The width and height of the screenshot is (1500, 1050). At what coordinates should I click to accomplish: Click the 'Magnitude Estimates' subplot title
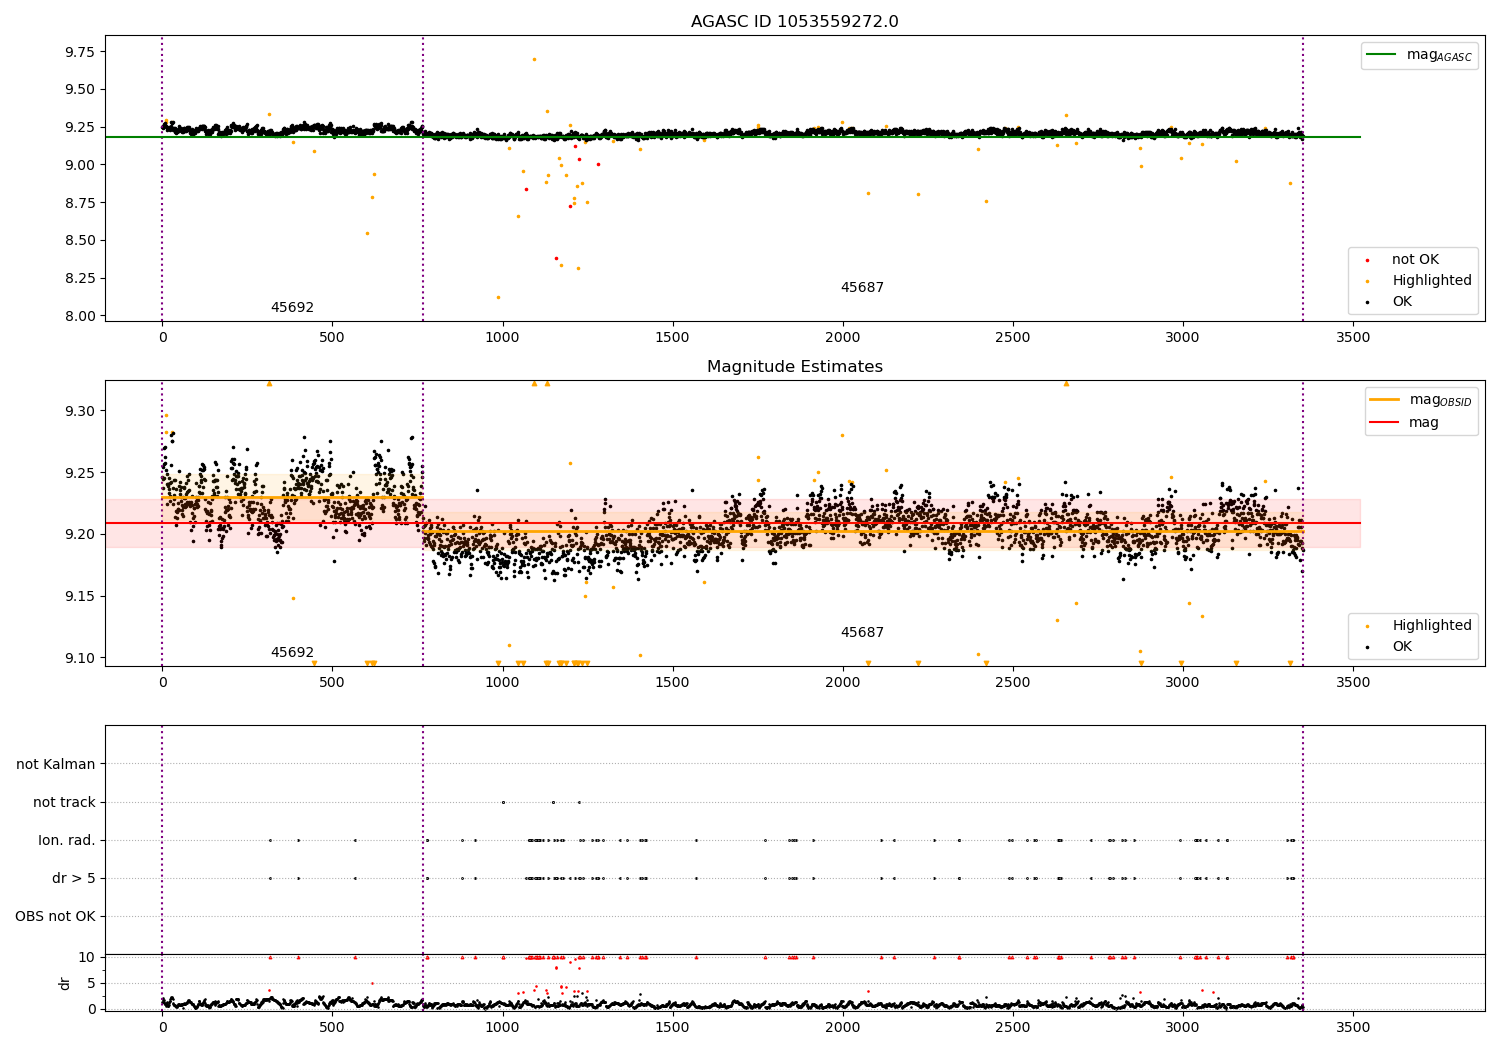(794, 367)
